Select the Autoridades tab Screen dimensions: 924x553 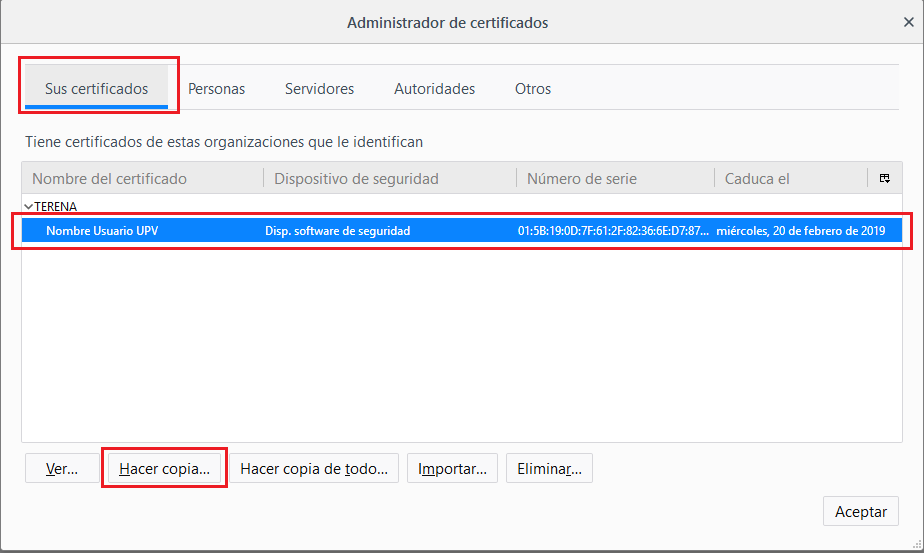click(x=434, y=89)
